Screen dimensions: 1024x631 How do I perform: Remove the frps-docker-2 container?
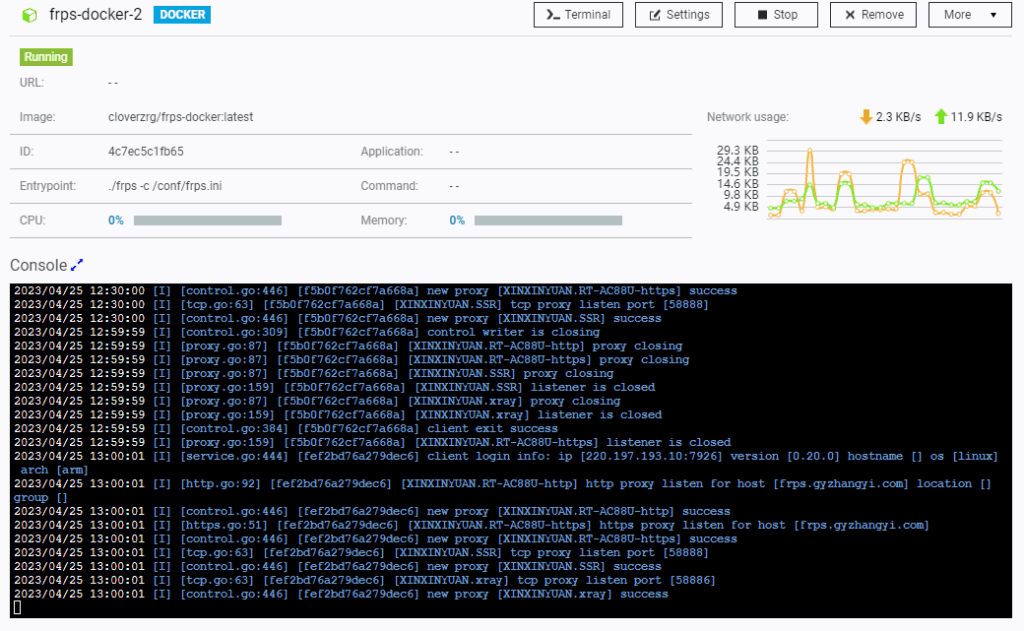(873, 15)
